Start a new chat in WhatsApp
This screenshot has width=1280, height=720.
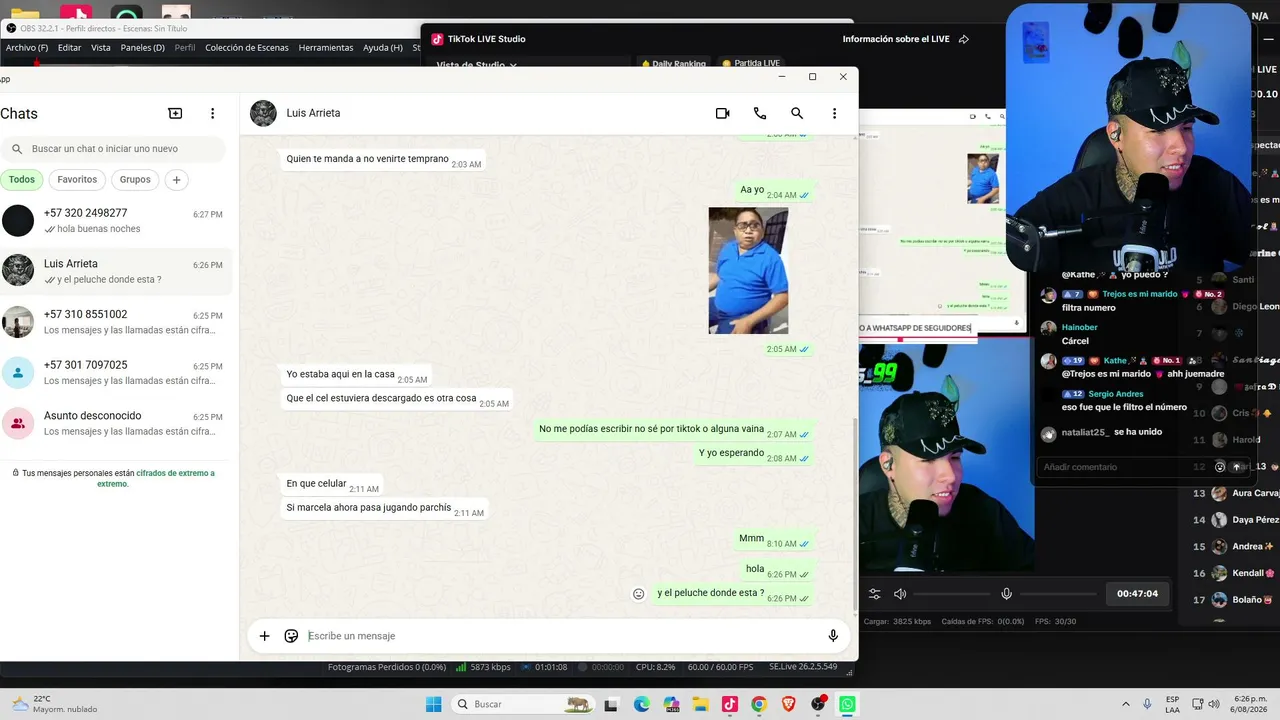click(175, 114)
